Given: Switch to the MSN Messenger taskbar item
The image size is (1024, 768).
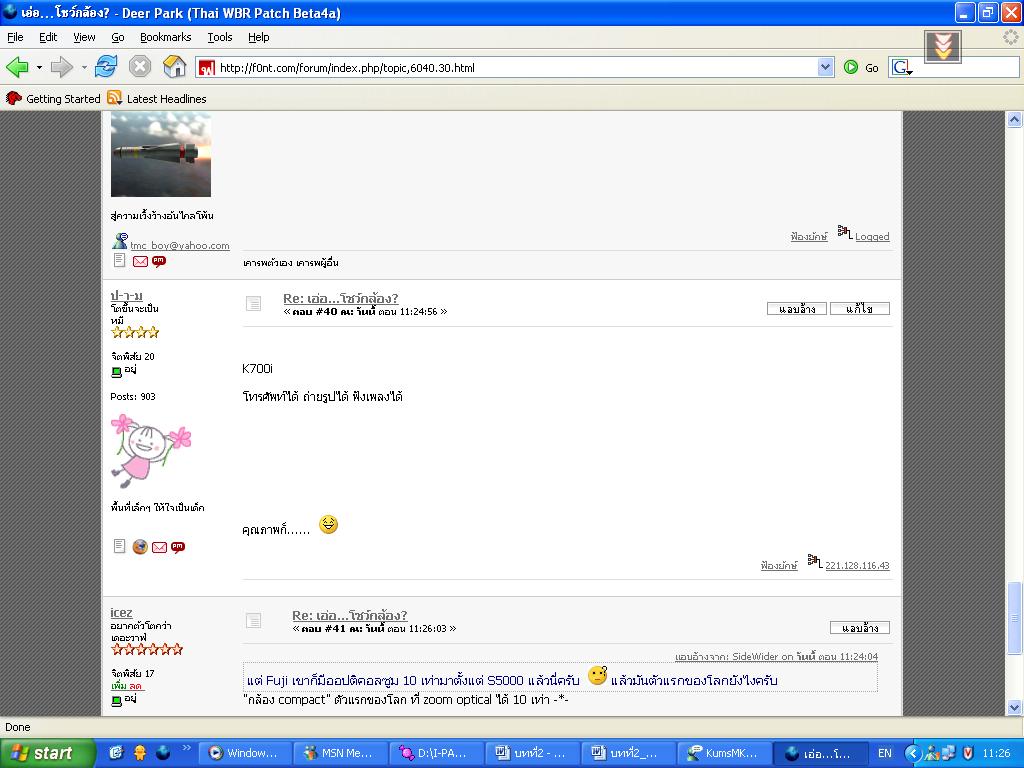Looking at the screenshot, I should tap(340, 753).
